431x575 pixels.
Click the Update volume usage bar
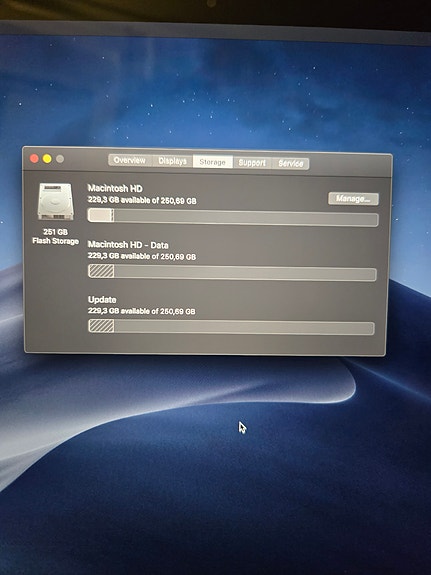(x=231, y=327)
